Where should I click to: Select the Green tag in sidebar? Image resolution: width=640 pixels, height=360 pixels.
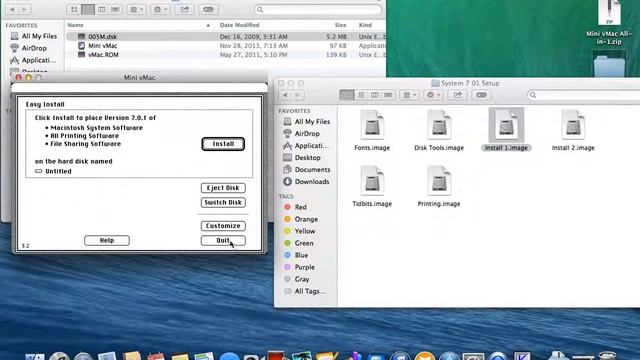click(299, 243)
